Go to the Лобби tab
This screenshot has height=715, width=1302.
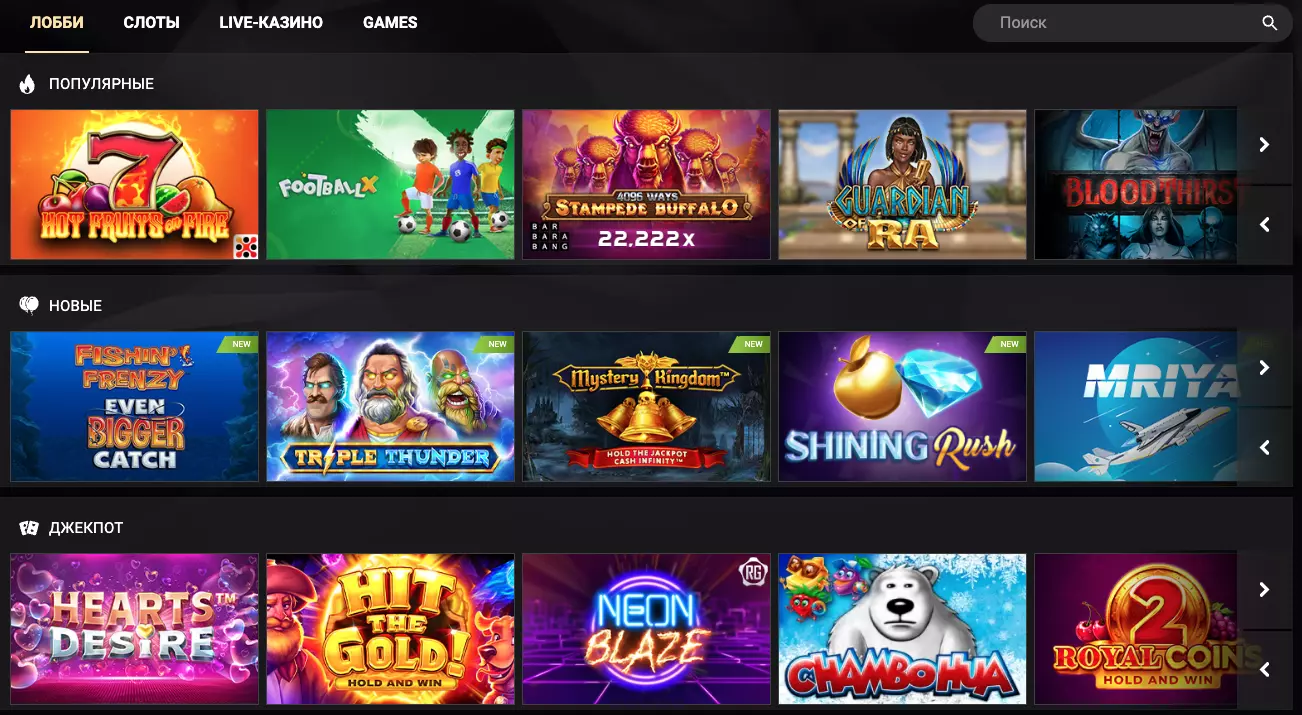57,22
